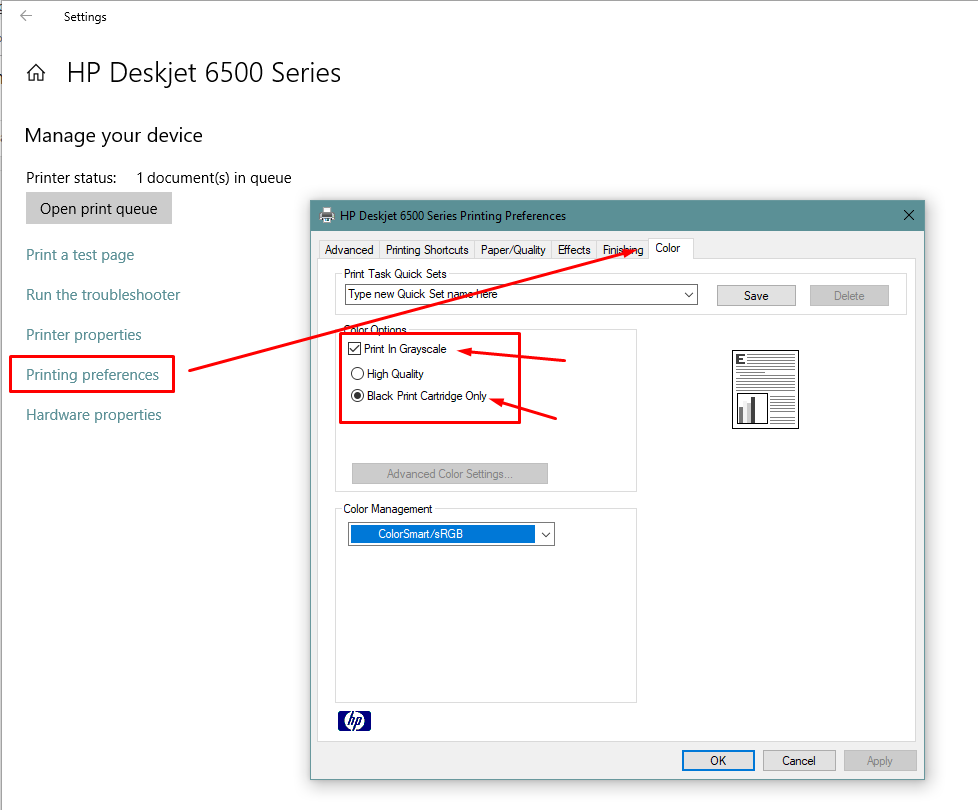Click Cancel in preferences dialog
Viewport: 978px width, 810px height.
coord(798,761)
